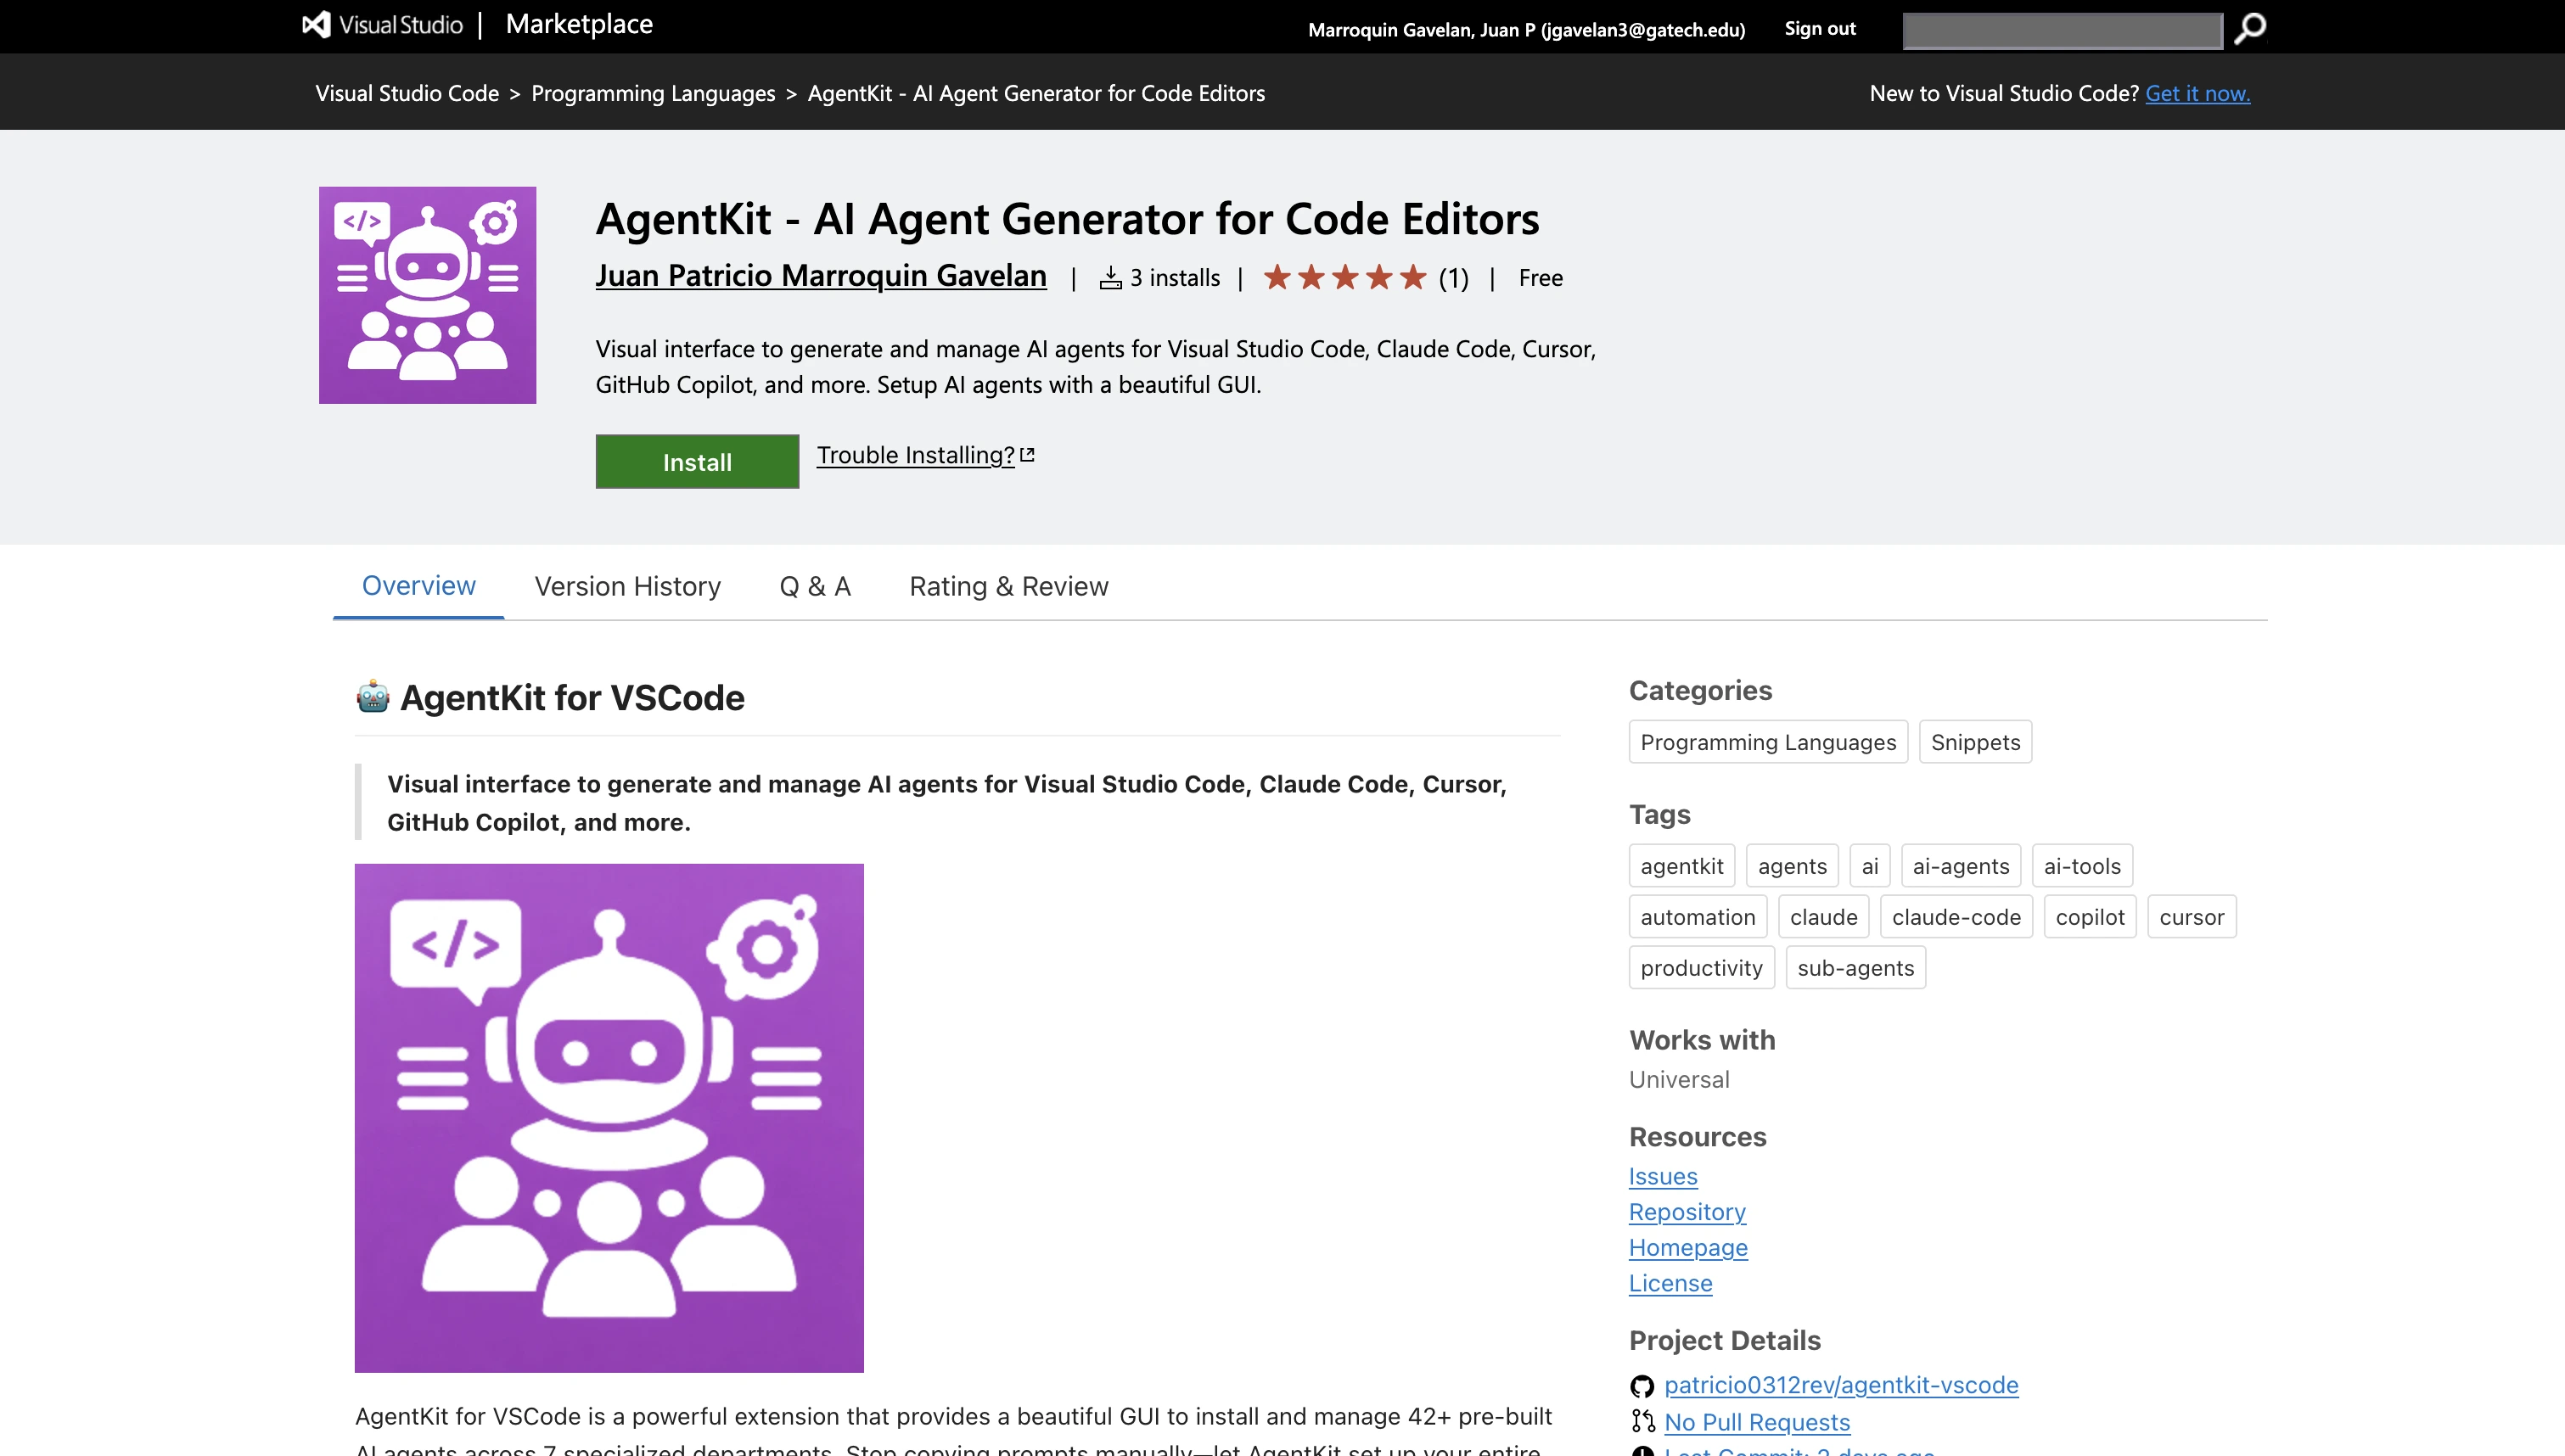
Task: Open patricio0312rev/agentkit-vscode repository link
Action: click(1841, 1385)
